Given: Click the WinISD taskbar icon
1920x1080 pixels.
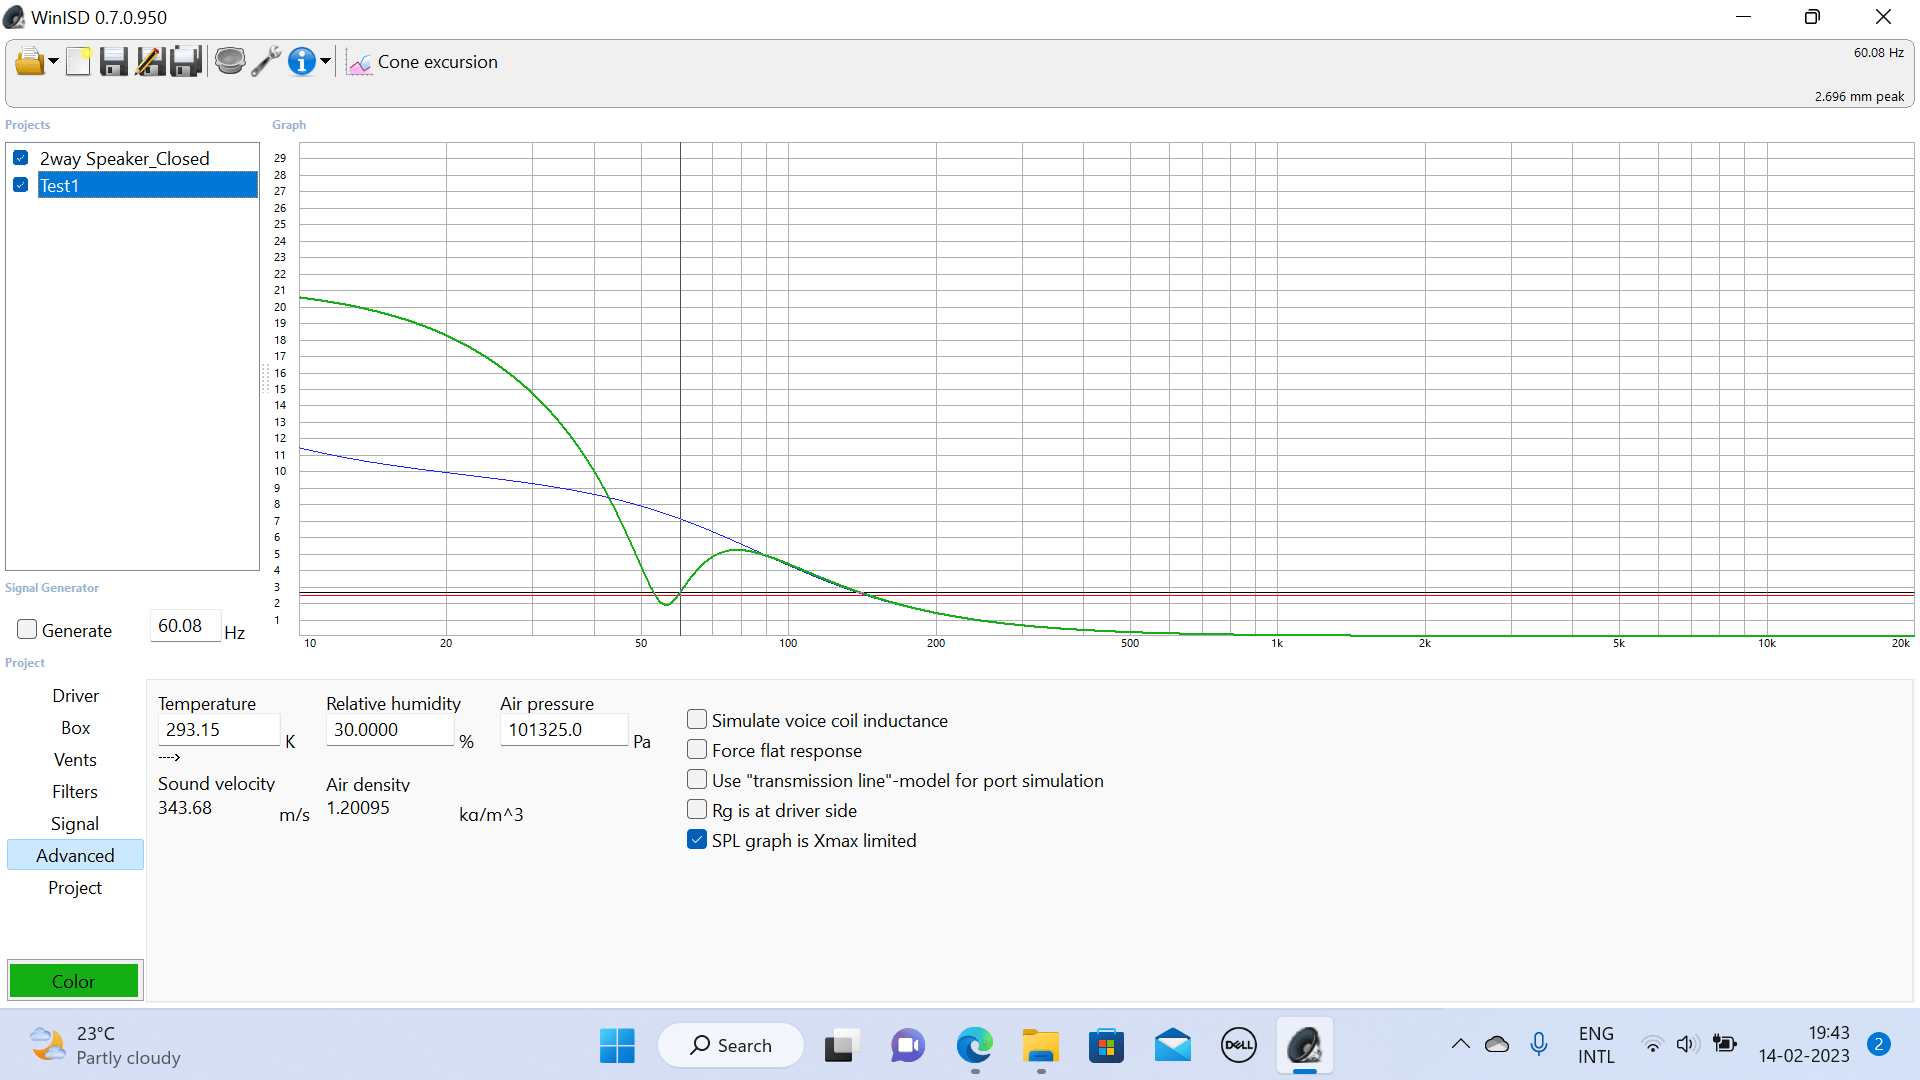Looking at the screenshot, I should [1305, 1046].
